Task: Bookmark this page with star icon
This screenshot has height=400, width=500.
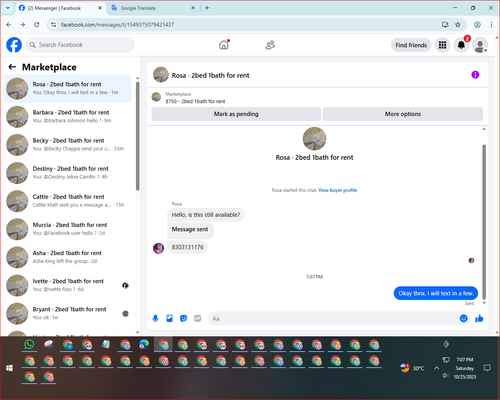Action: 458,24
